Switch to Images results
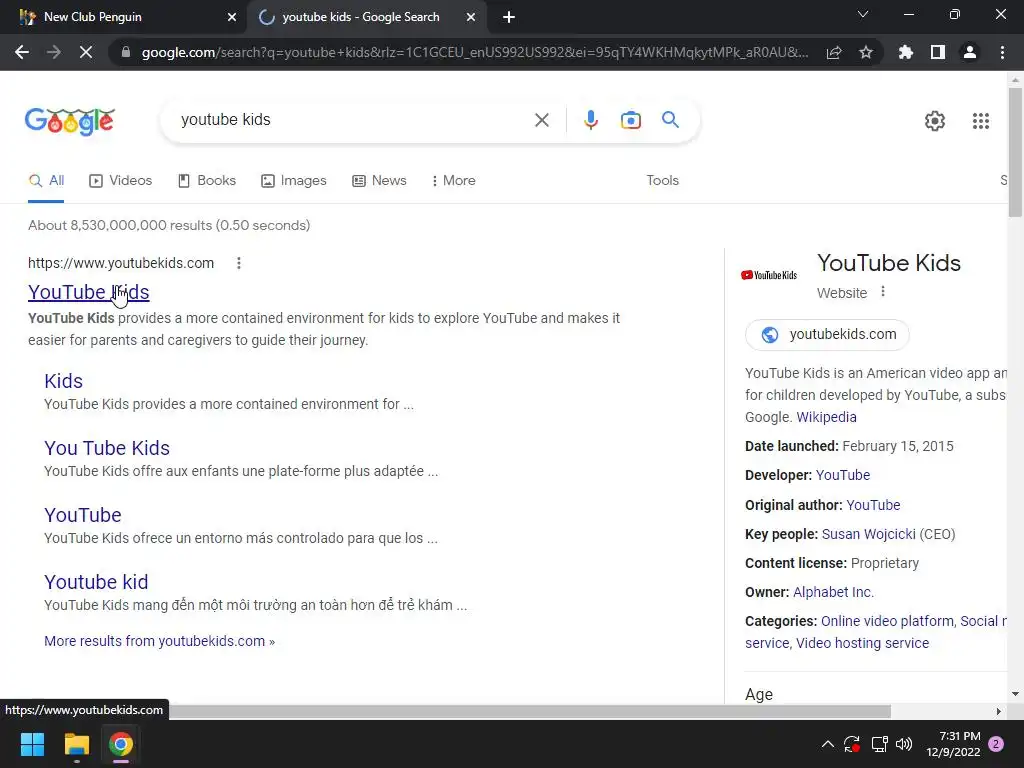 pos(294,181)
